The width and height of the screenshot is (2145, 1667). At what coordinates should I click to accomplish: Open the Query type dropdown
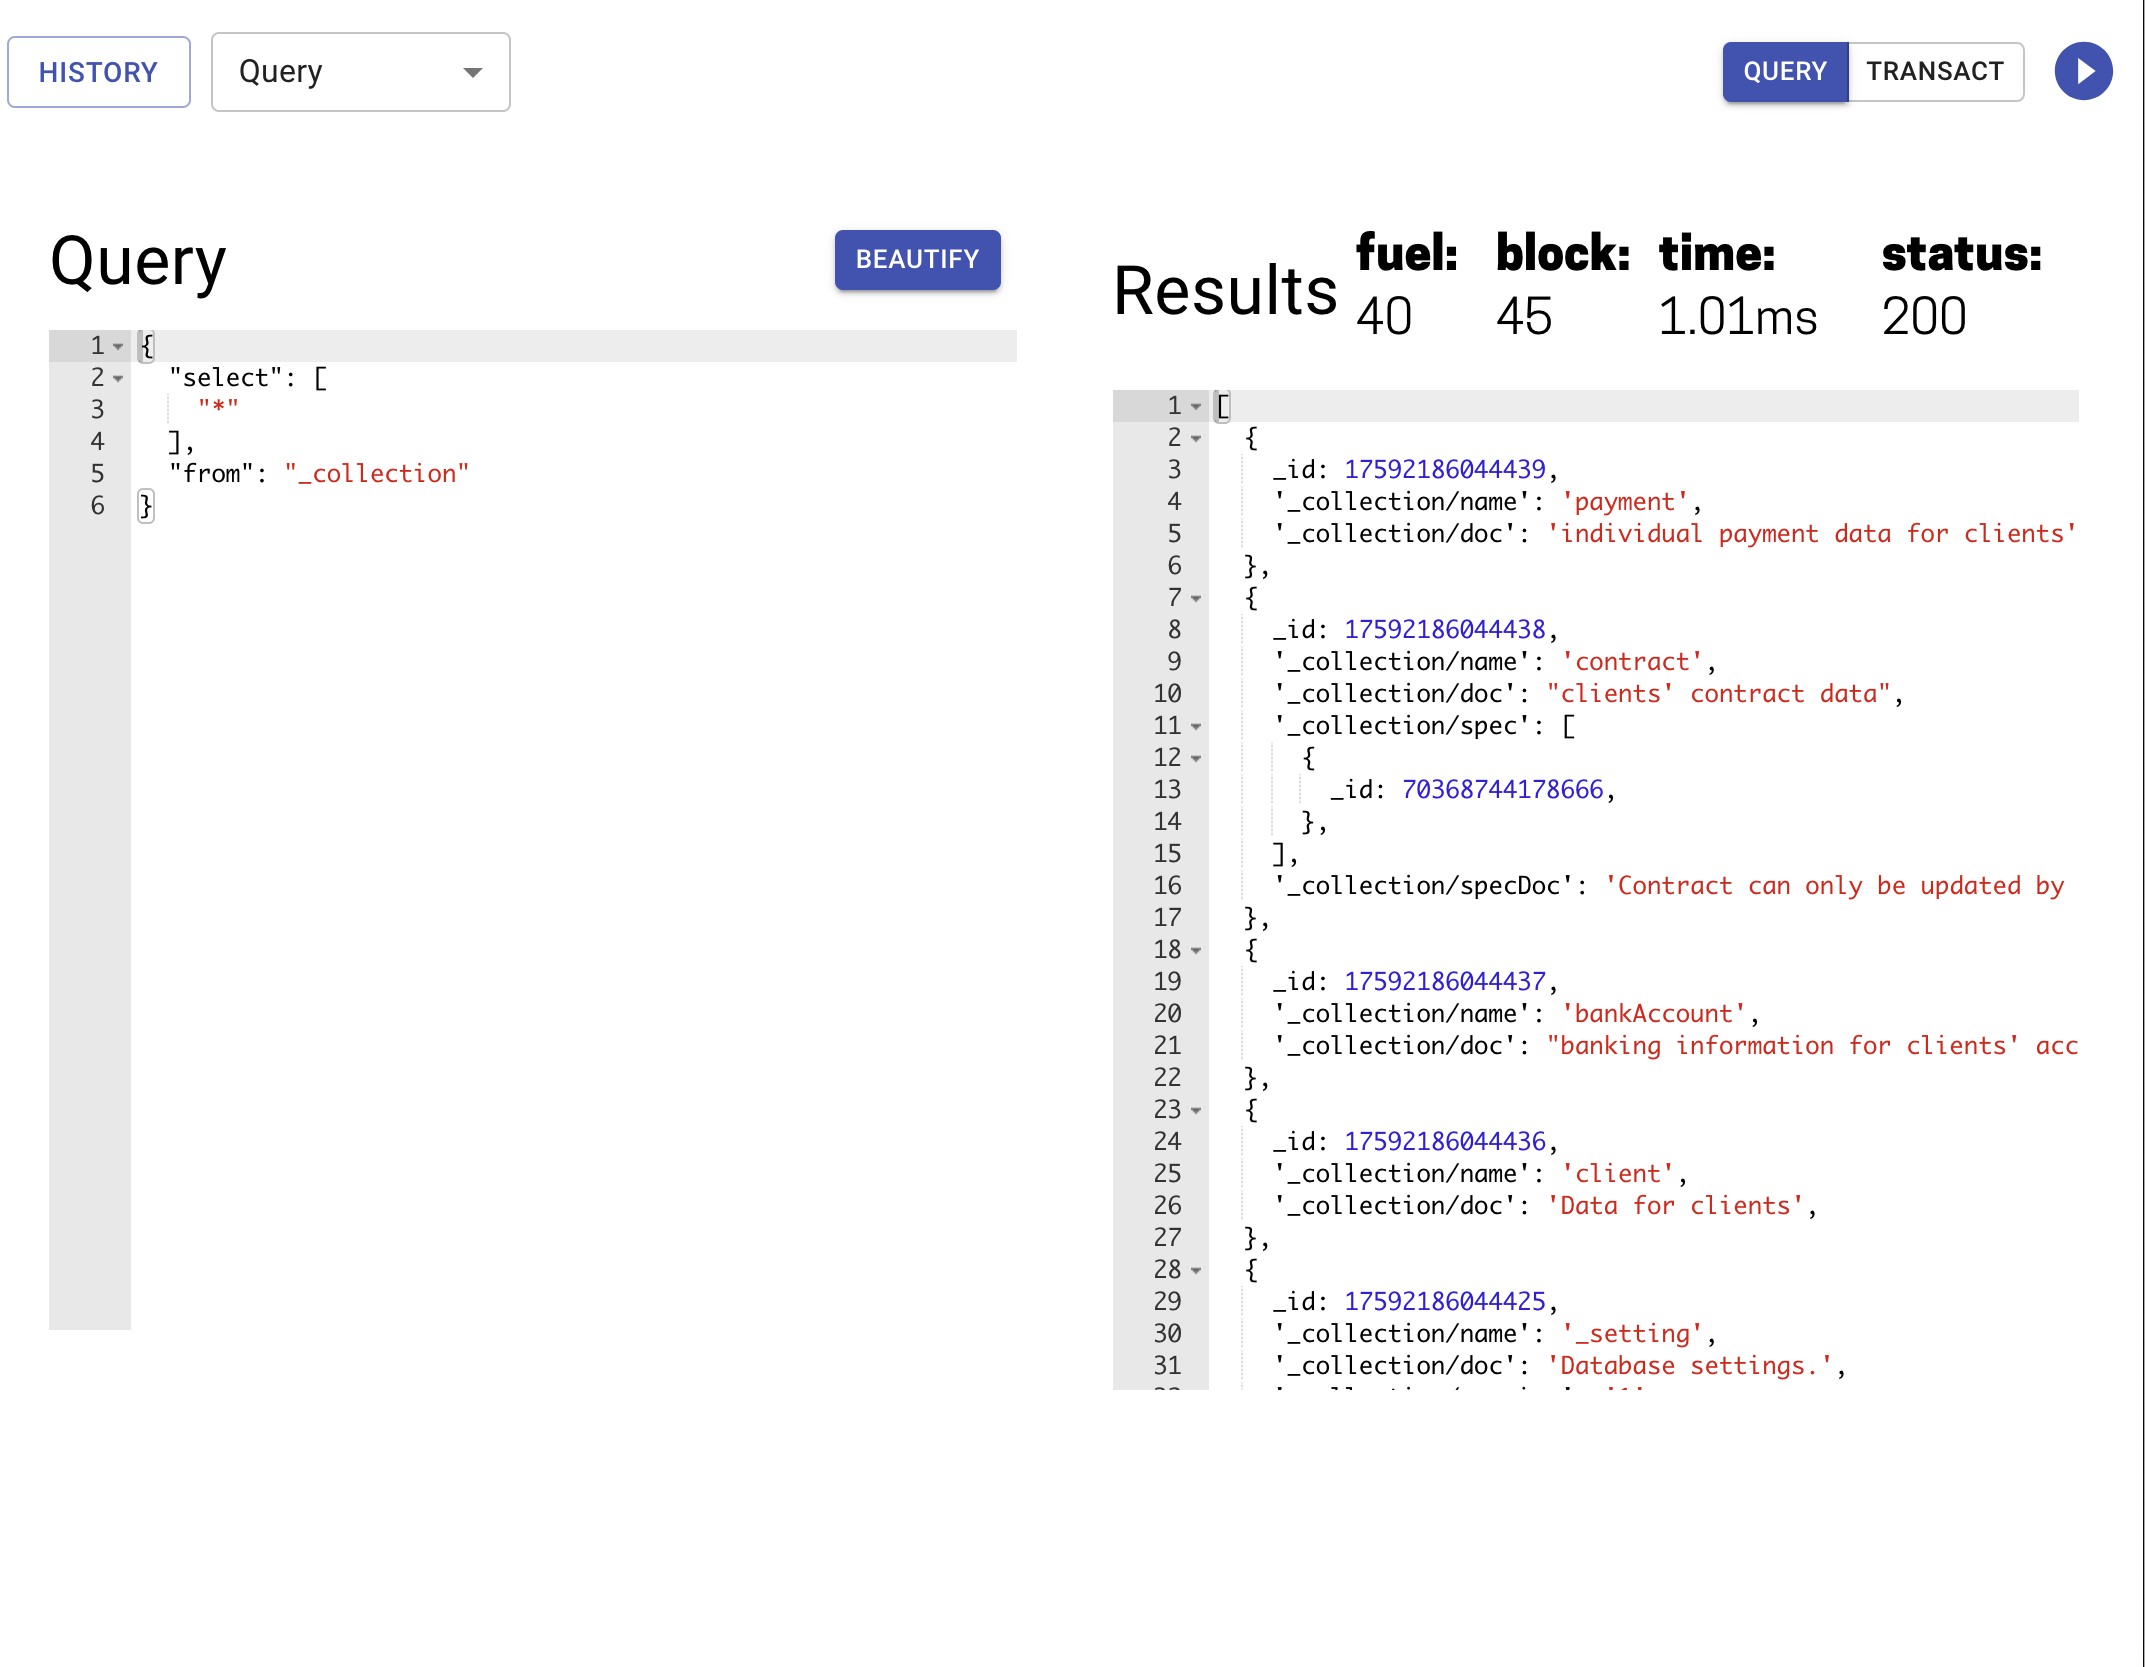tap(361, 72)
